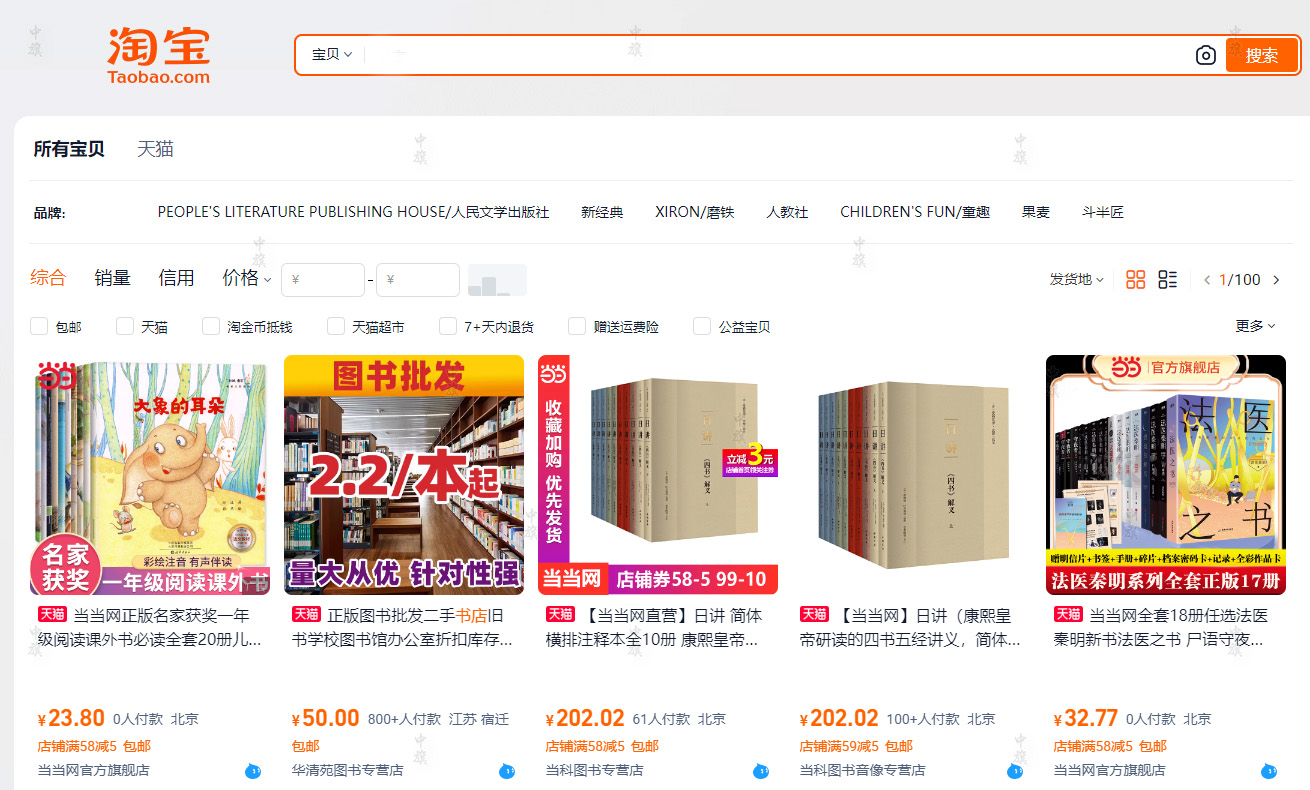Expand the 发货地 dropdown
The image size is (1310, 790).
point(1075,280)
